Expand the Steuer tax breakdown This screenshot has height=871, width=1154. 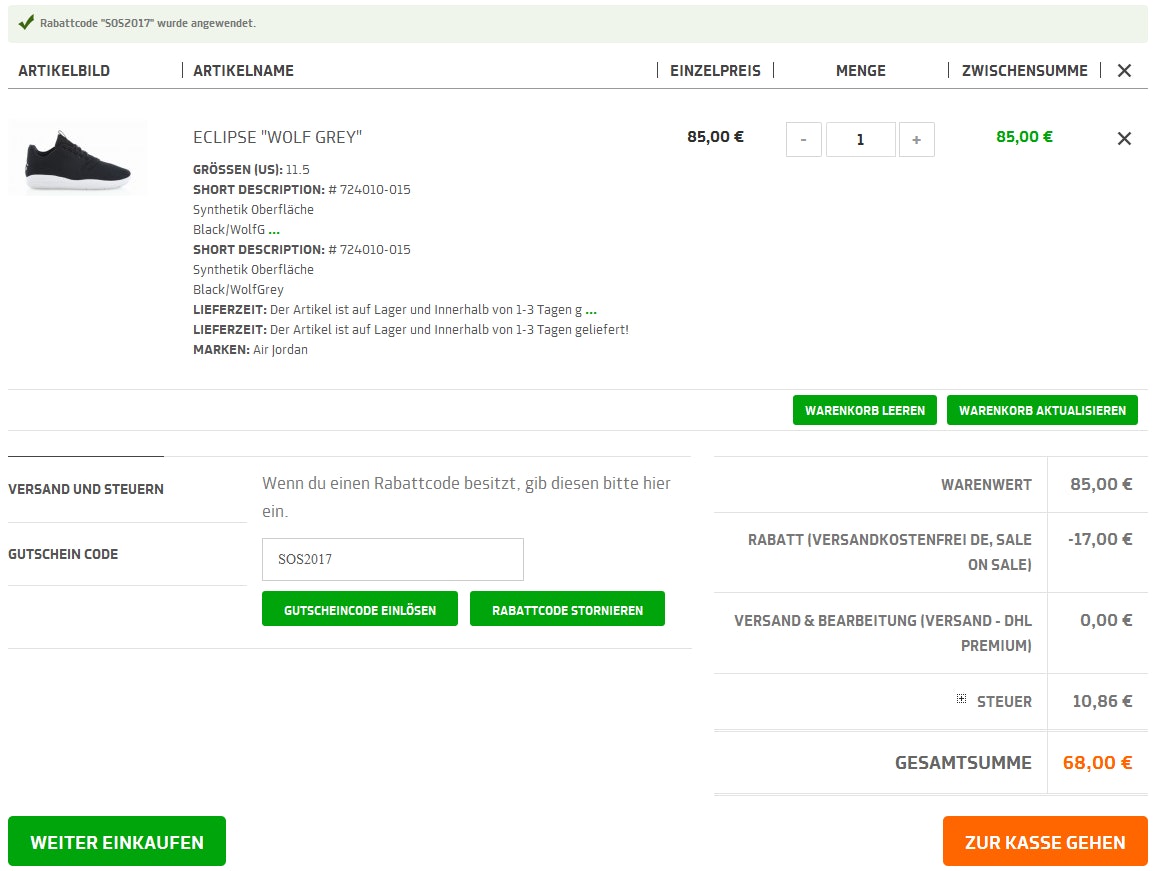click(961, 700)
